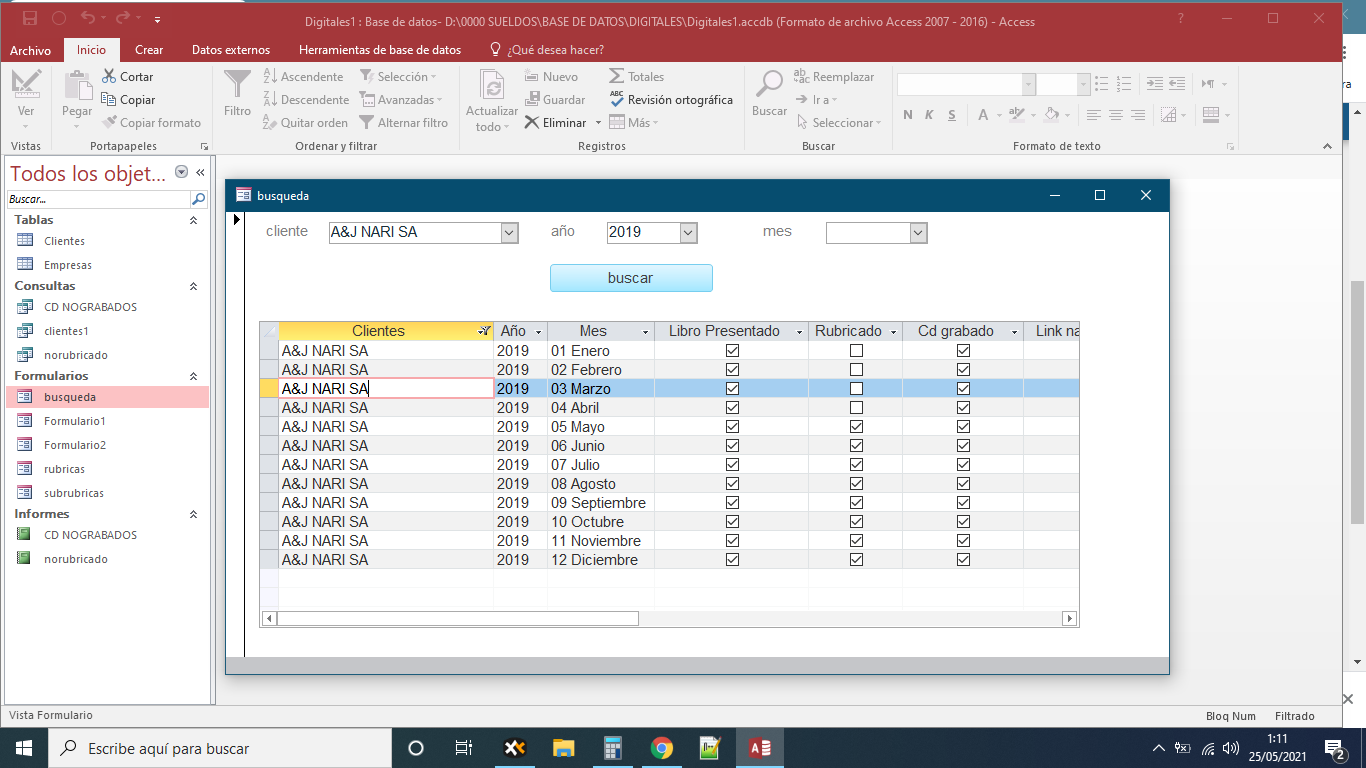
Task: Toggle Rubricado checkbox for 02 Febrero
Action: pyautogui.click(x=856, y=370)
